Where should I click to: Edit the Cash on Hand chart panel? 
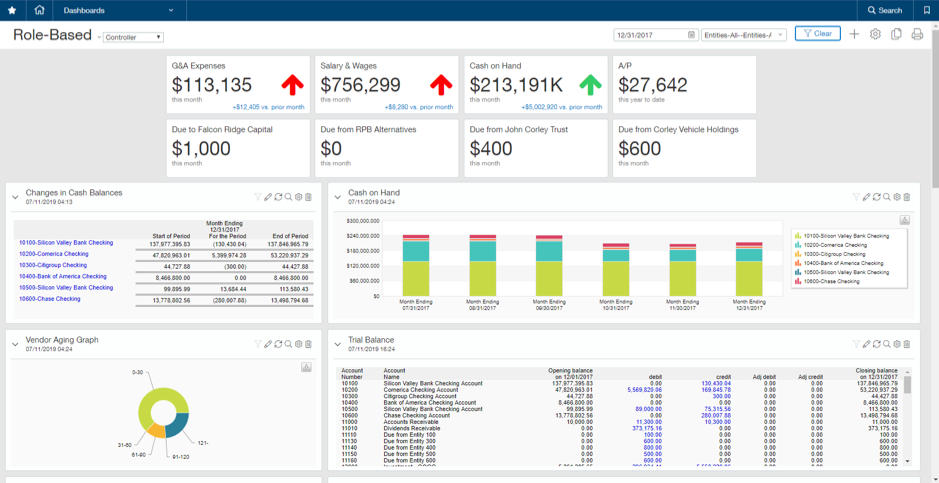[x=867, y=197]
